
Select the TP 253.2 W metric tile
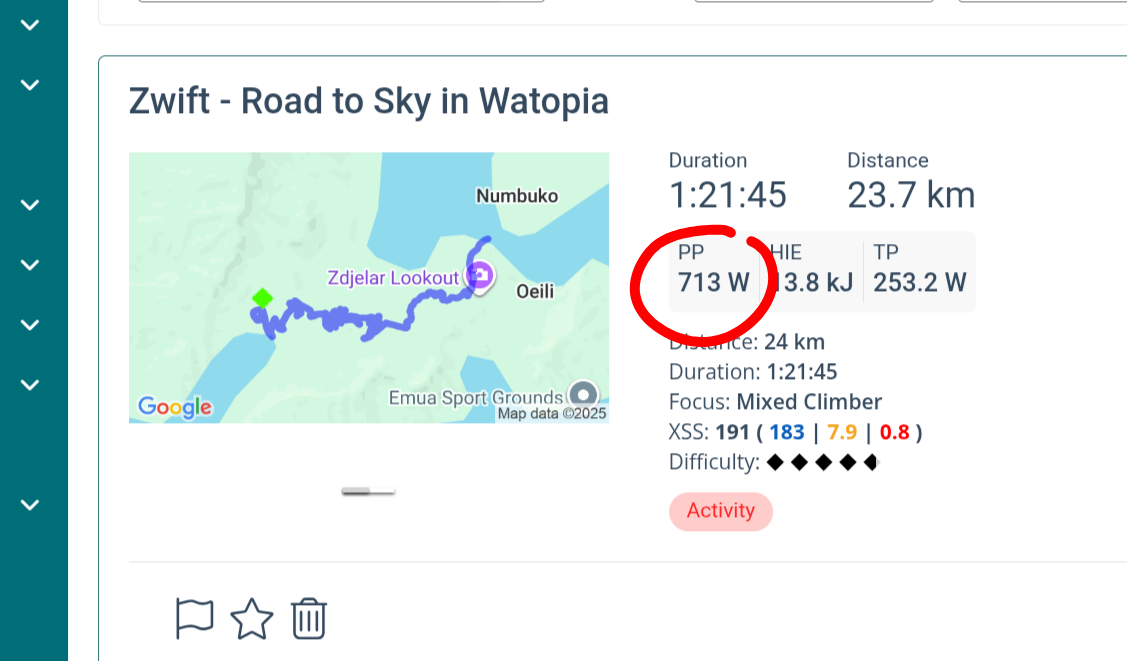pos(919,271)
